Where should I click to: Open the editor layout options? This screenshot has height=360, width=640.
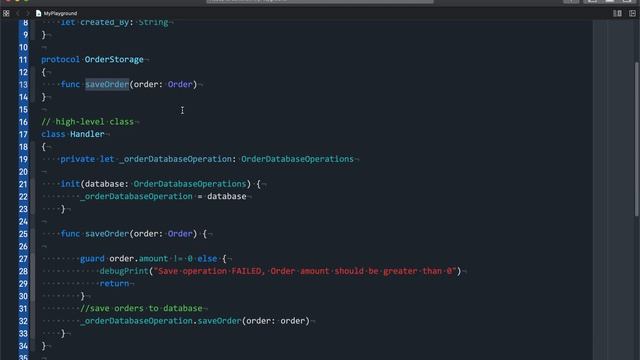click(618, 13)
